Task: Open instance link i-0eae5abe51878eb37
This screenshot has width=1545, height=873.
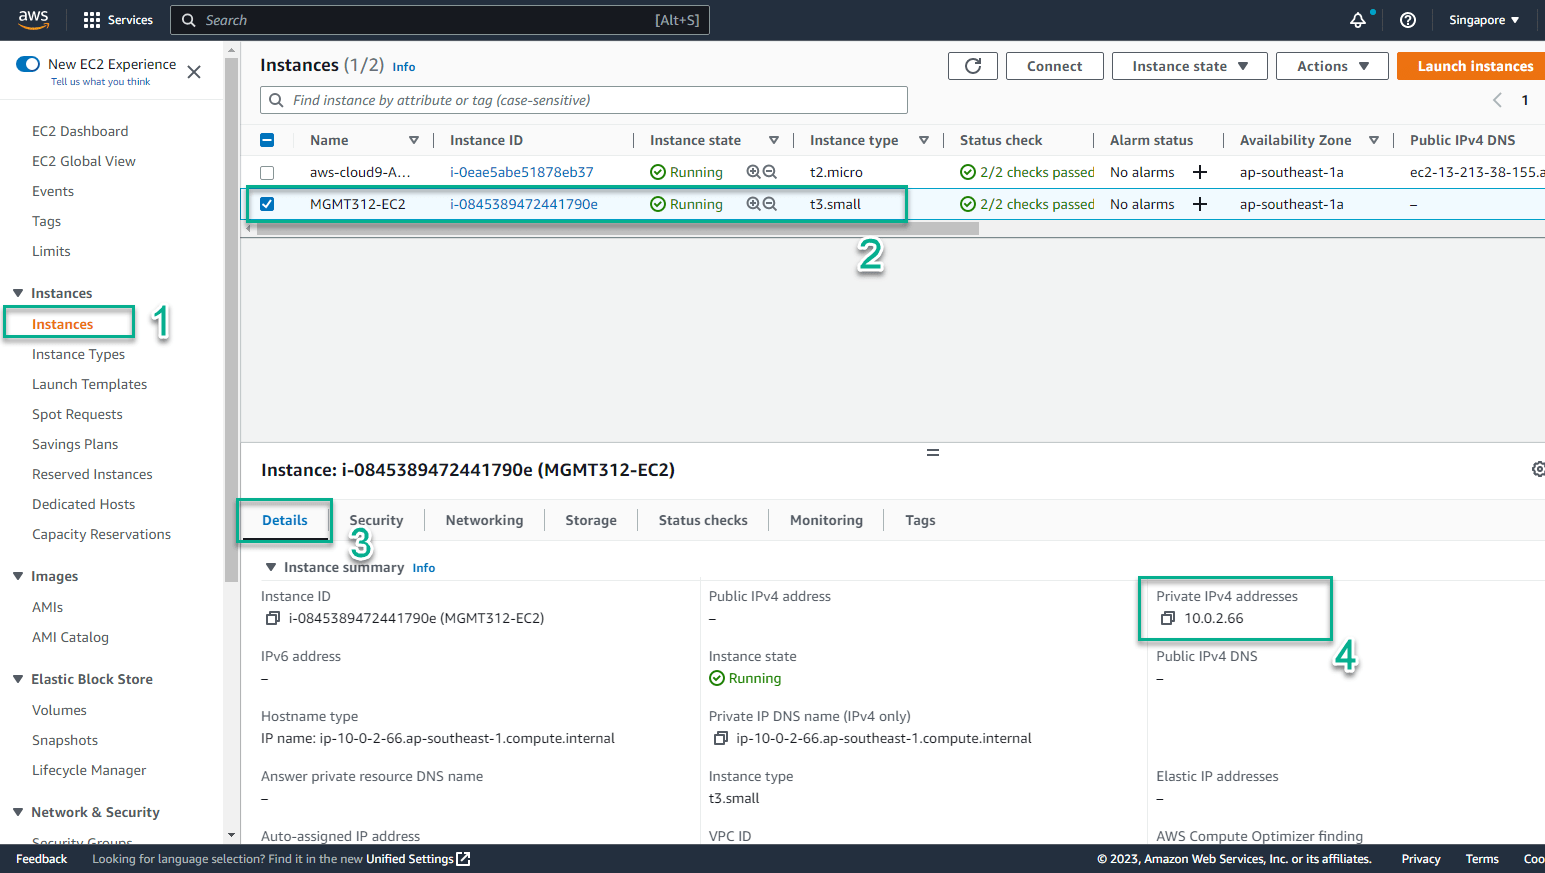Action: click(522, 172)
